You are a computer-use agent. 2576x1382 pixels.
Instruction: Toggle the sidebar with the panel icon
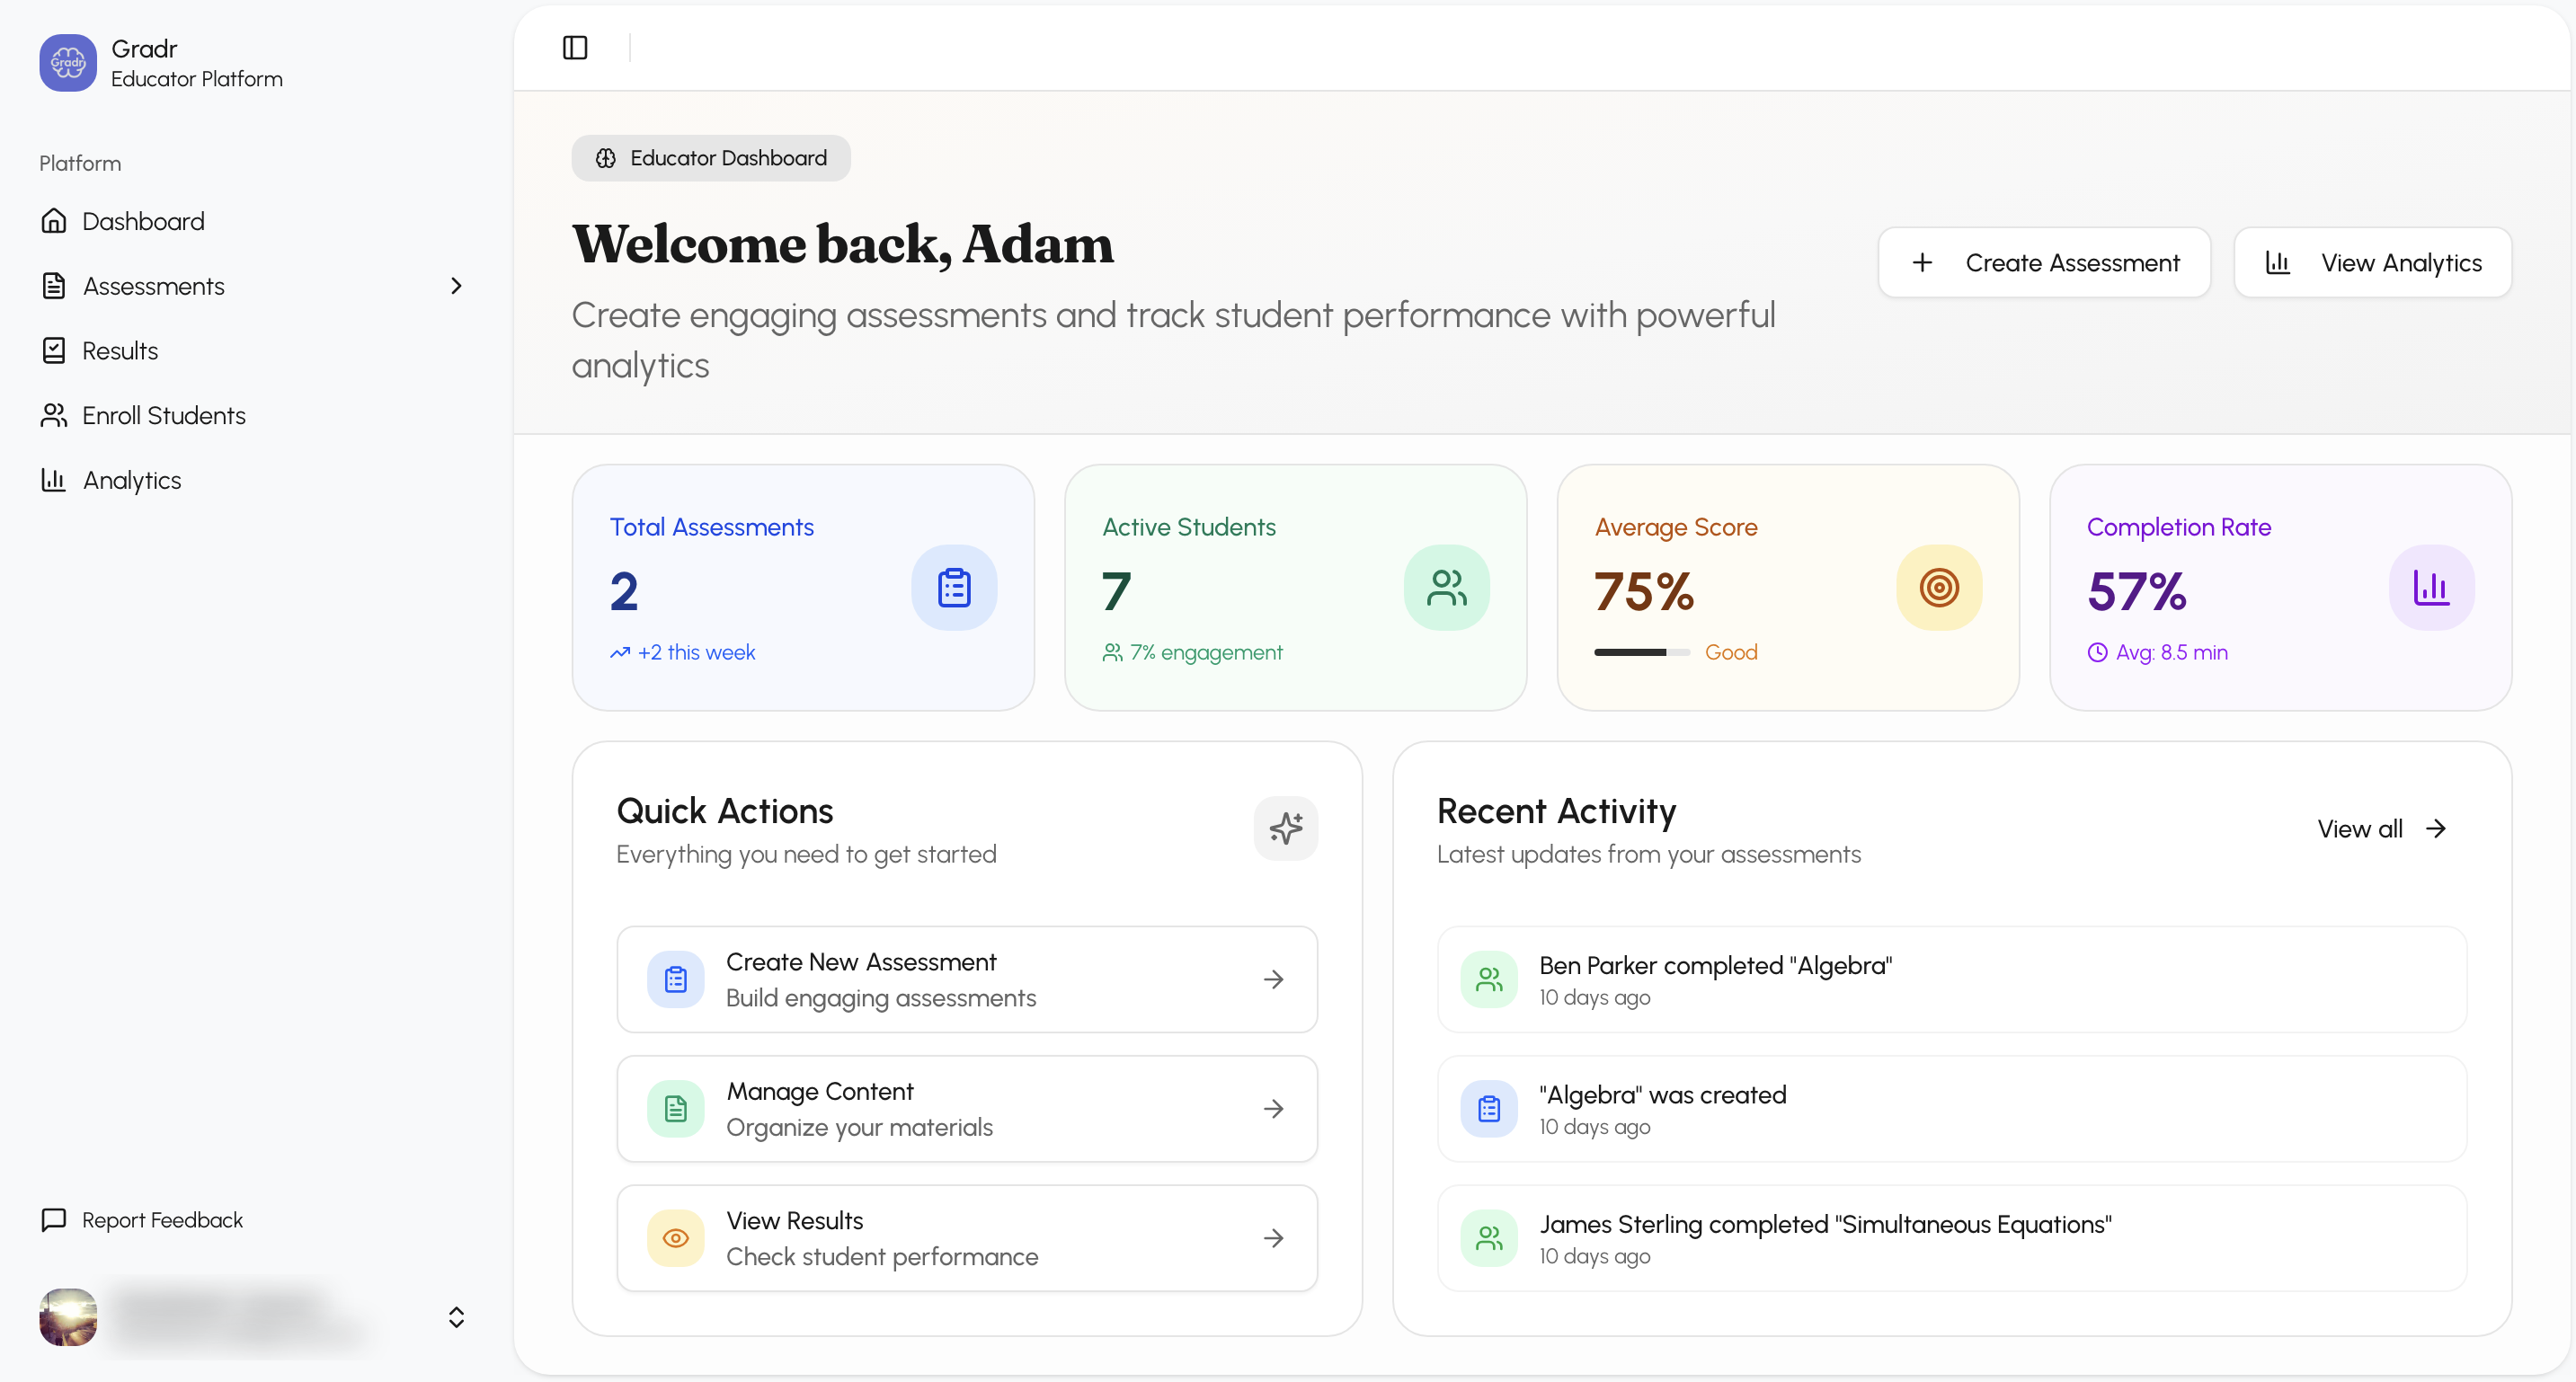click(575, 47)
